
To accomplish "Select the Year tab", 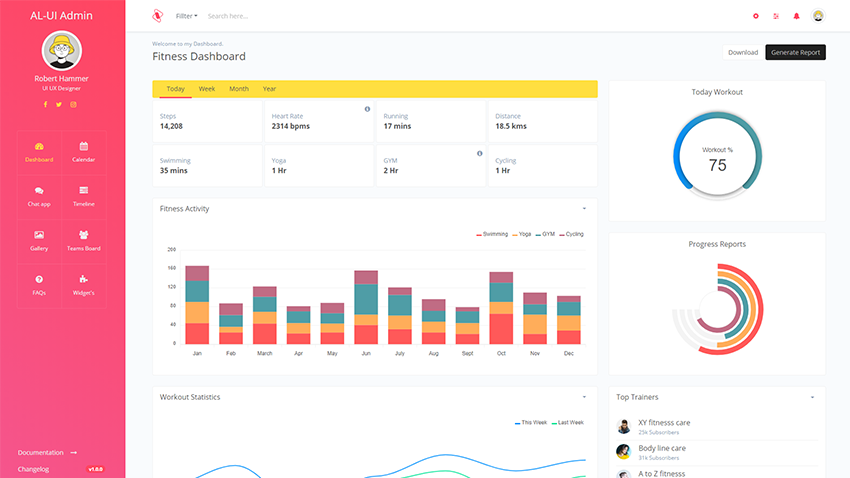I will click(269, 89).
